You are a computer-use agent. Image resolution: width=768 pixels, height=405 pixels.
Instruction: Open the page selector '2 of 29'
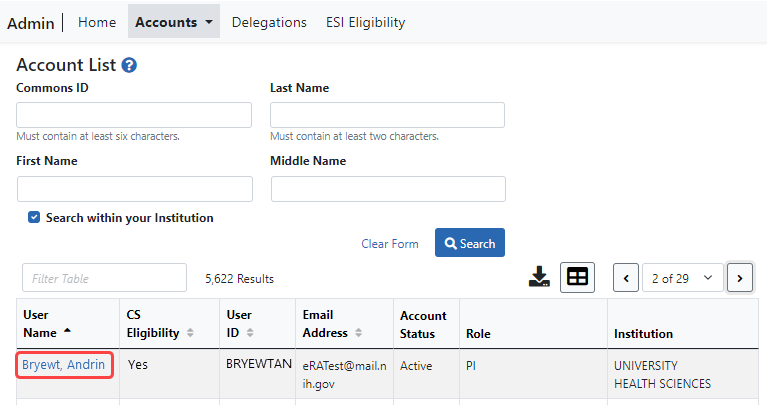pos(683,278)
